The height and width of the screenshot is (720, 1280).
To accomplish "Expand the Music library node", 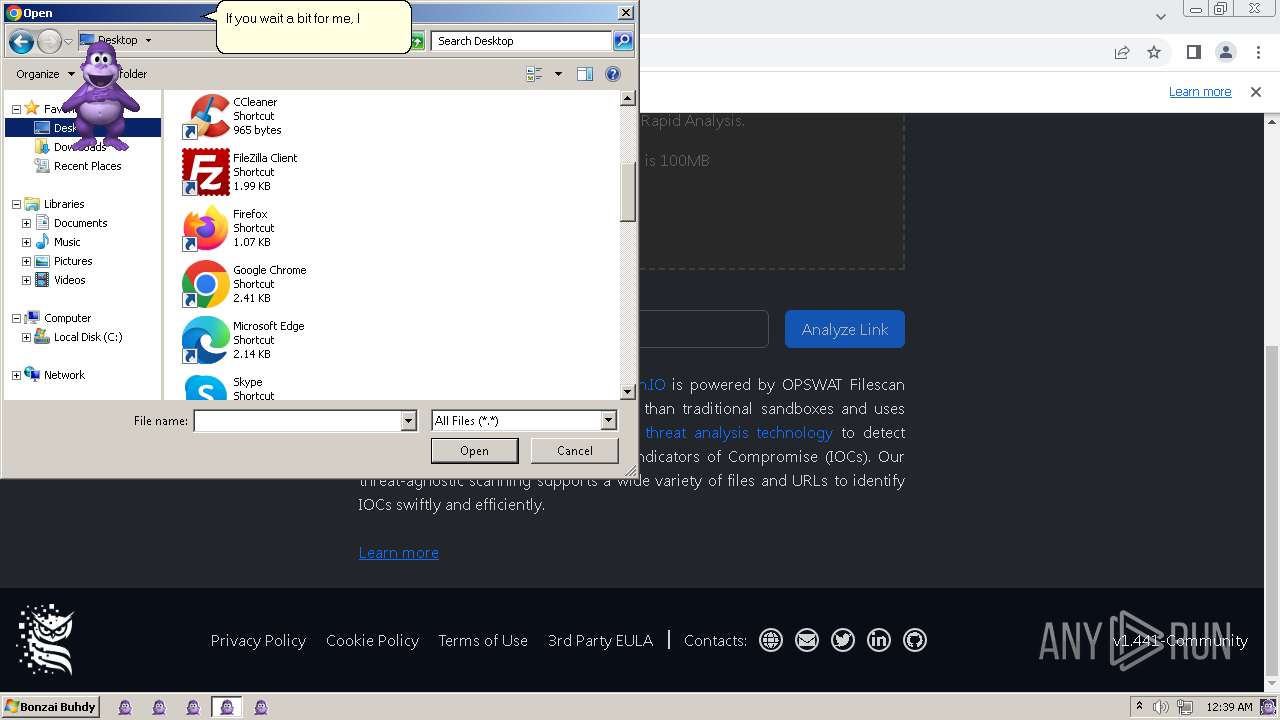I will pyautogui.click(x=26, y=242).
